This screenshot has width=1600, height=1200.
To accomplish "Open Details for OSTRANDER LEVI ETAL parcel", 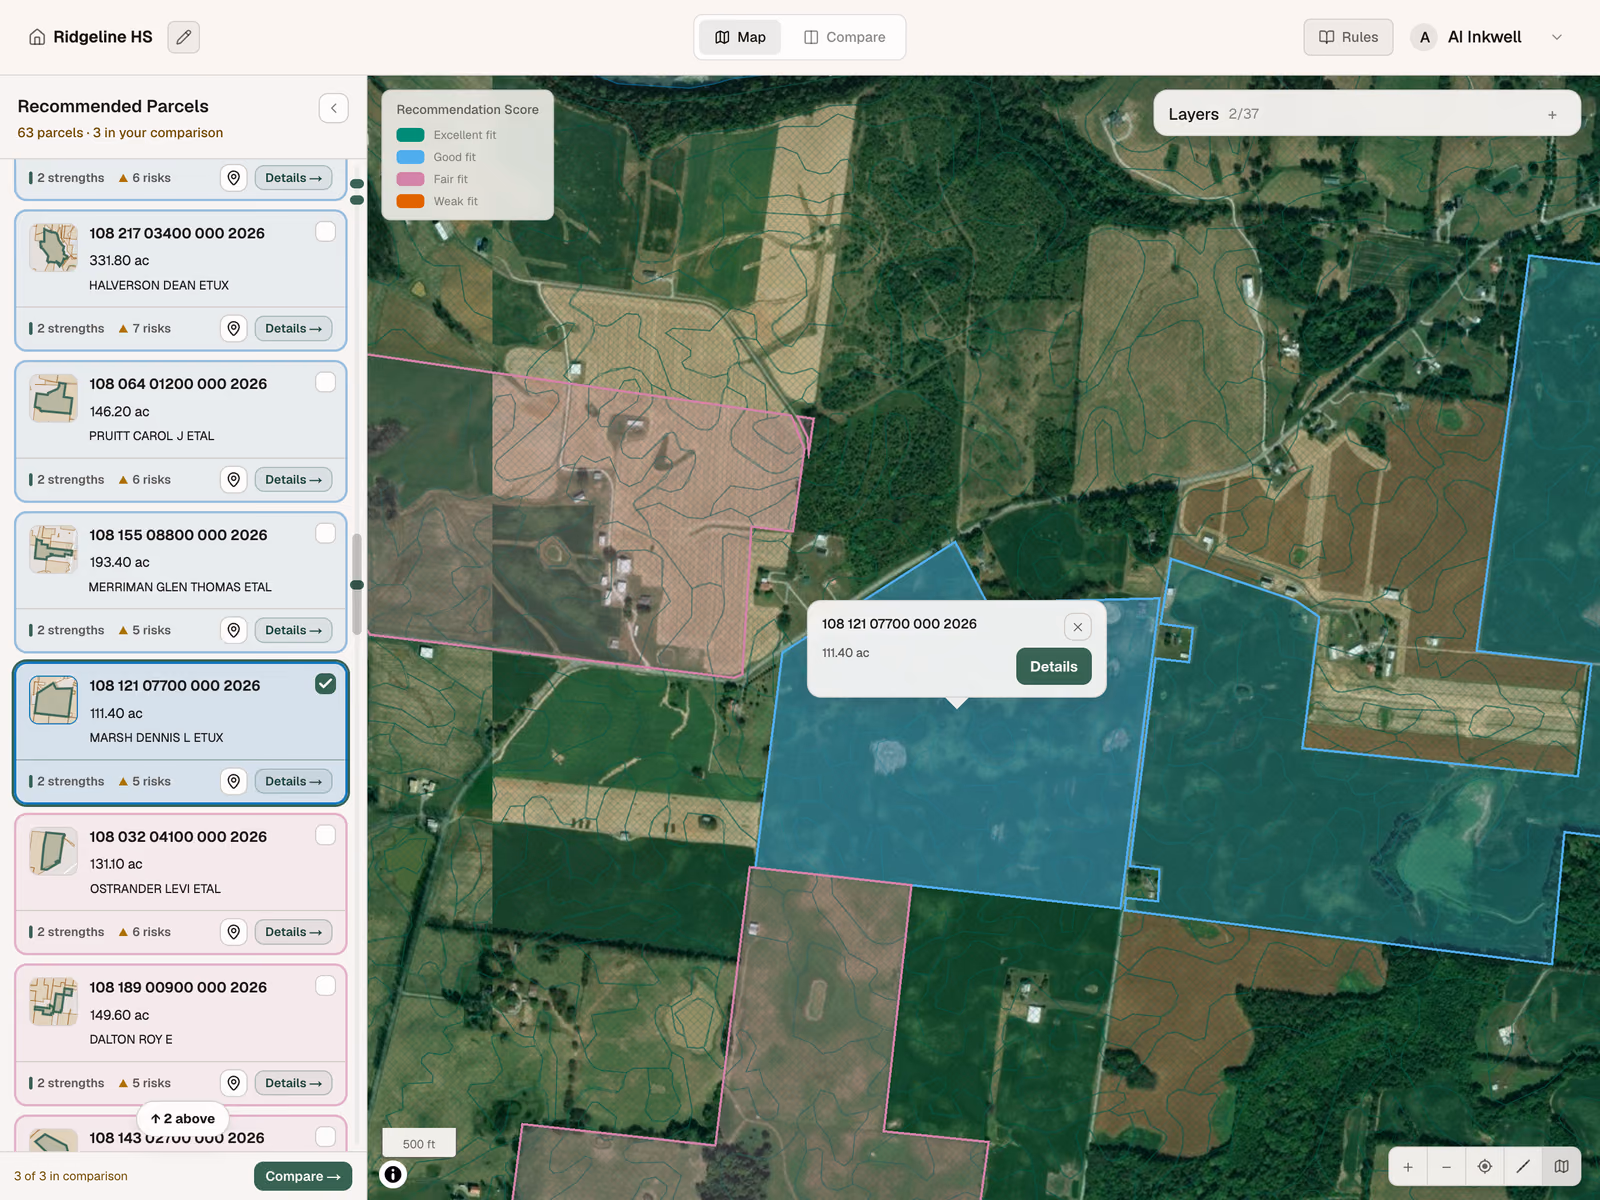I will pyautogui.click(x=293, y=932).
